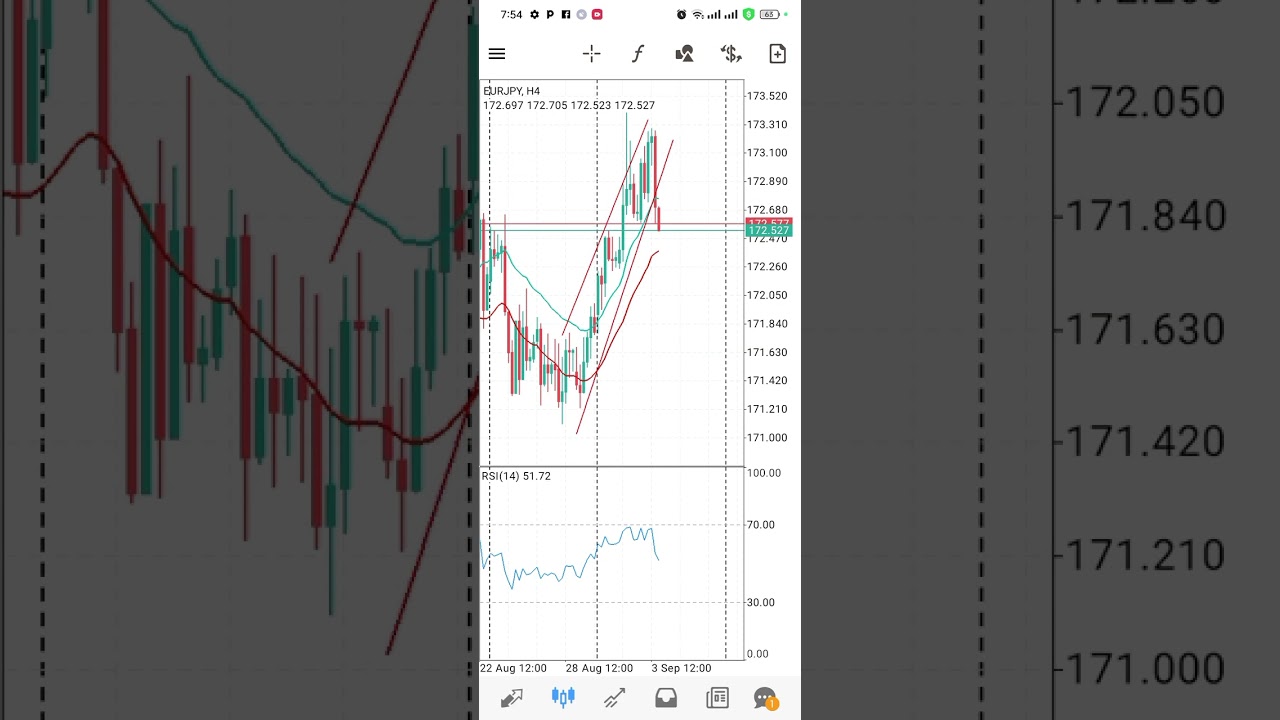This screenshot has height=720, width=1280.
Task: Open new order via plus document icon
Action: pos(777,54)
